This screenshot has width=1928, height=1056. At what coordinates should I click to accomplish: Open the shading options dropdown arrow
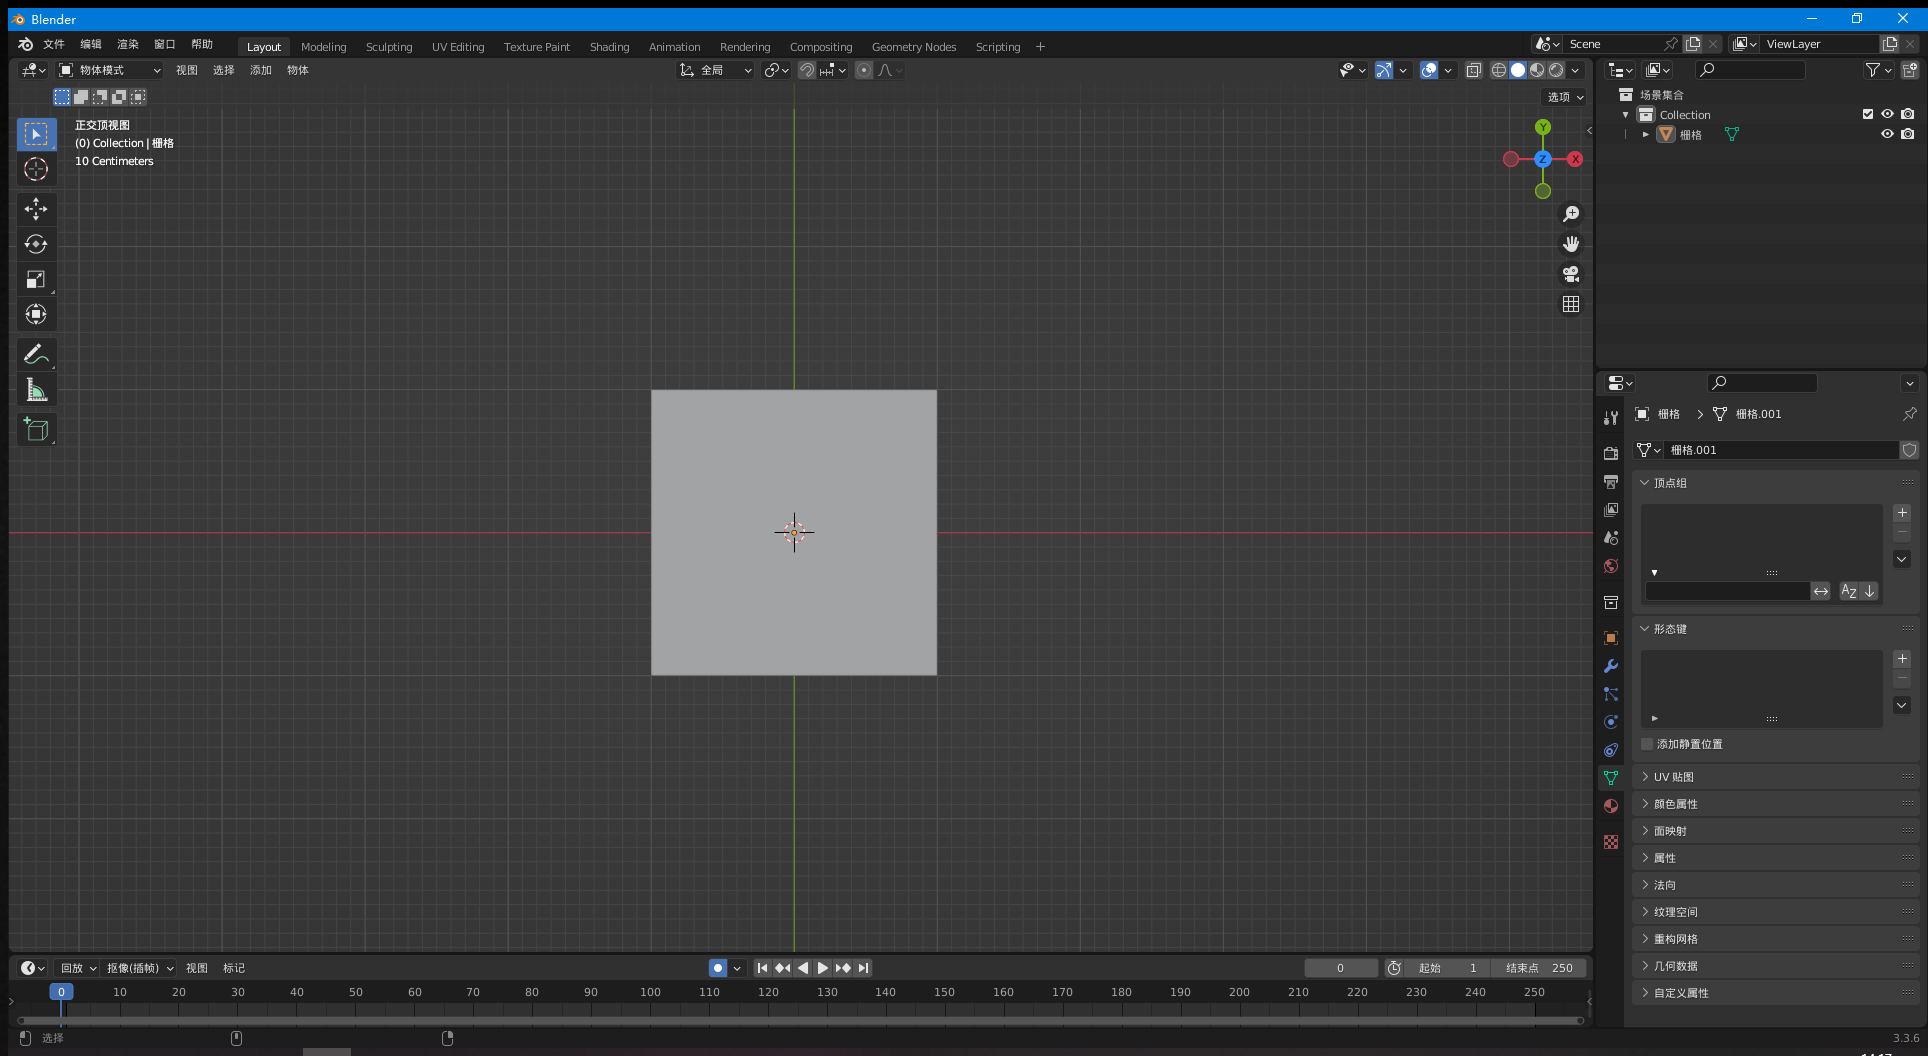click(1575, 70)
